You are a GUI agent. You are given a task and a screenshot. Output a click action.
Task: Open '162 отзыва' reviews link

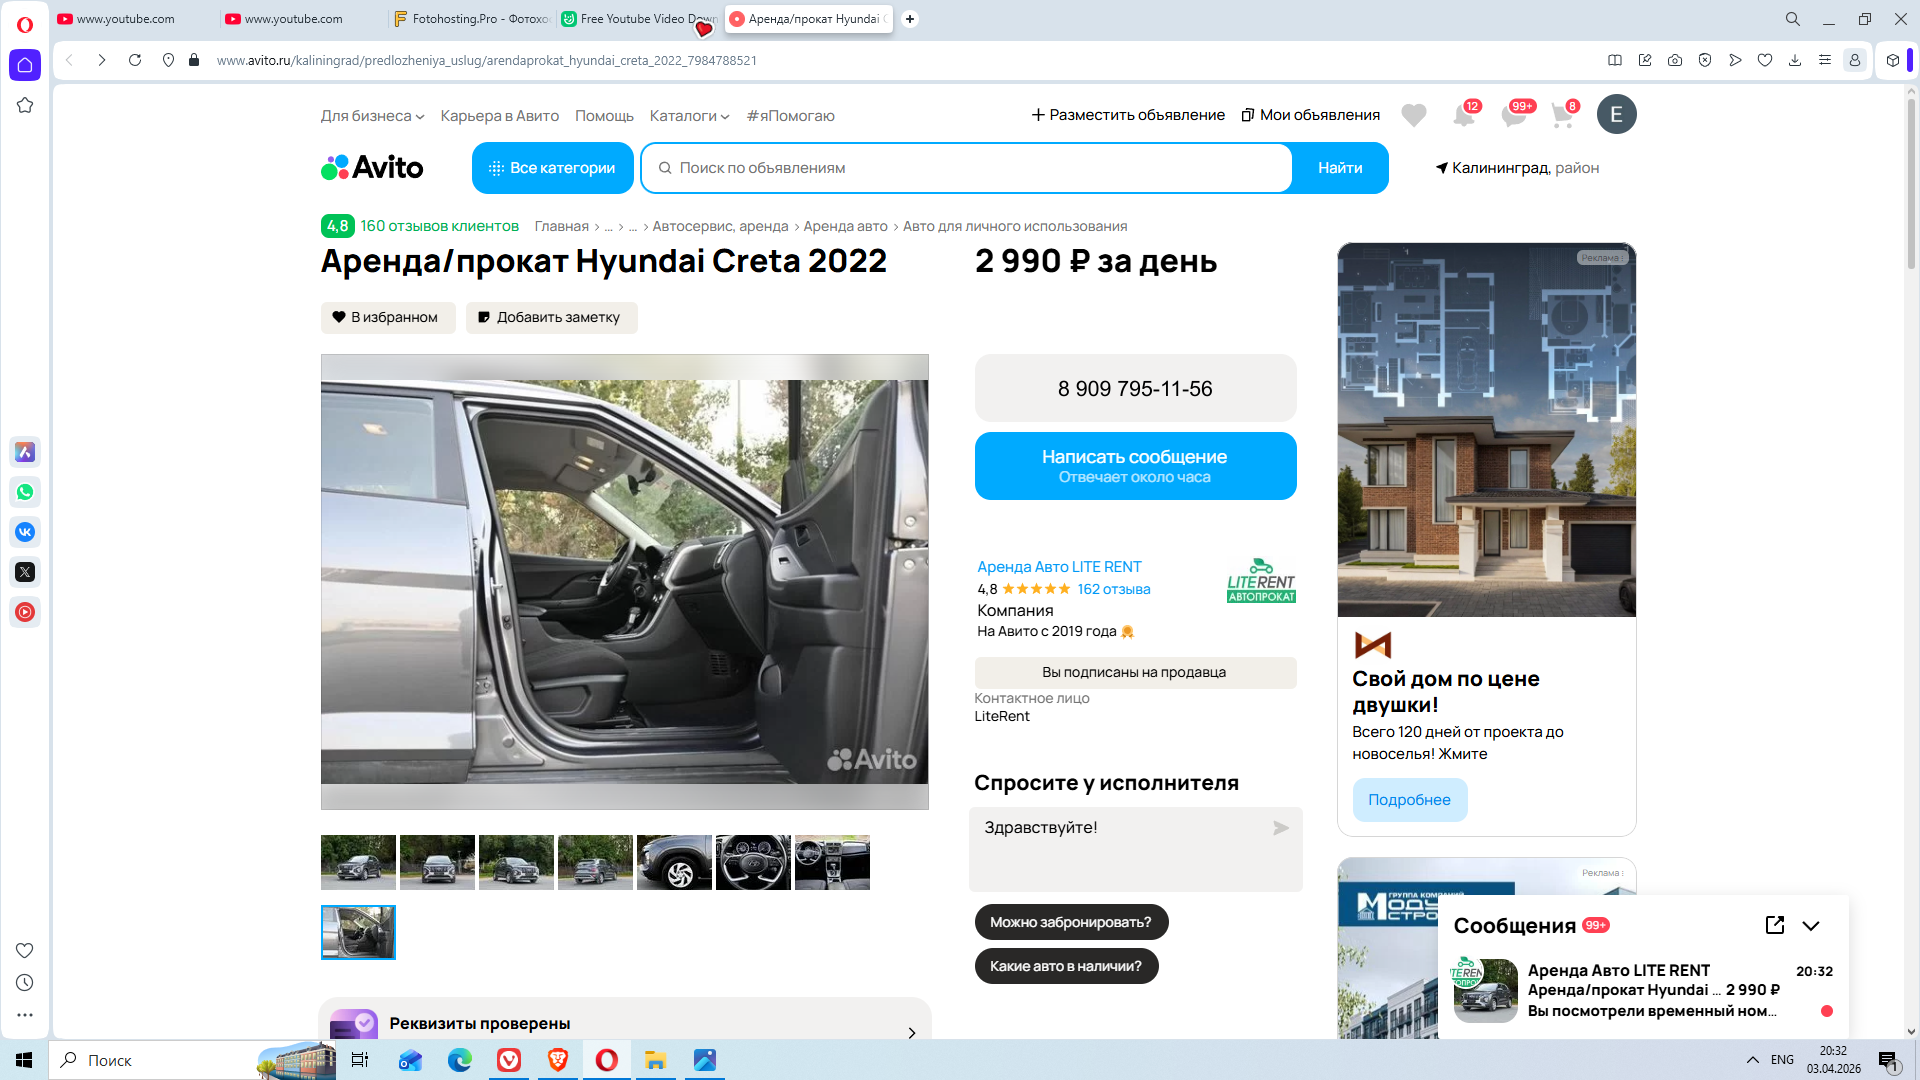point(1113,589)
